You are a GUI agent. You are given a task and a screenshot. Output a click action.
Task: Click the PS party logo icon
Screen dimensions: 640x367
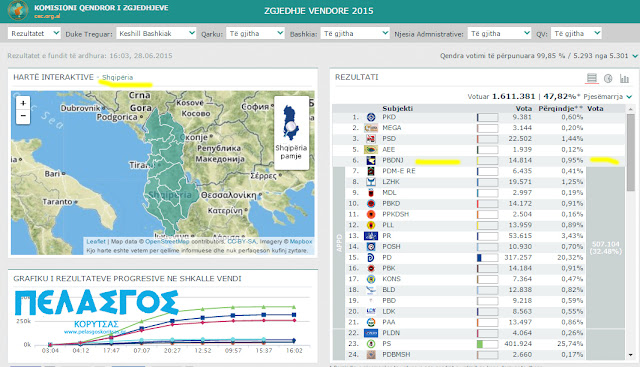tap(371, 344)
